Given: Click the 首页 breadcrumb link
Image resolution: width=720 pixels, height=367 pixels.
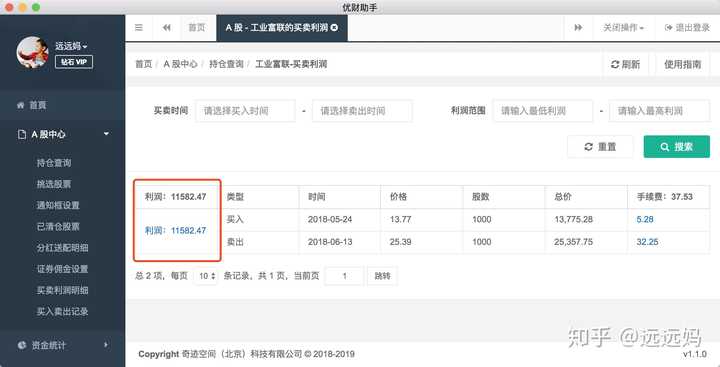Looking at the screenshot, I should click(x=143, y=64).
